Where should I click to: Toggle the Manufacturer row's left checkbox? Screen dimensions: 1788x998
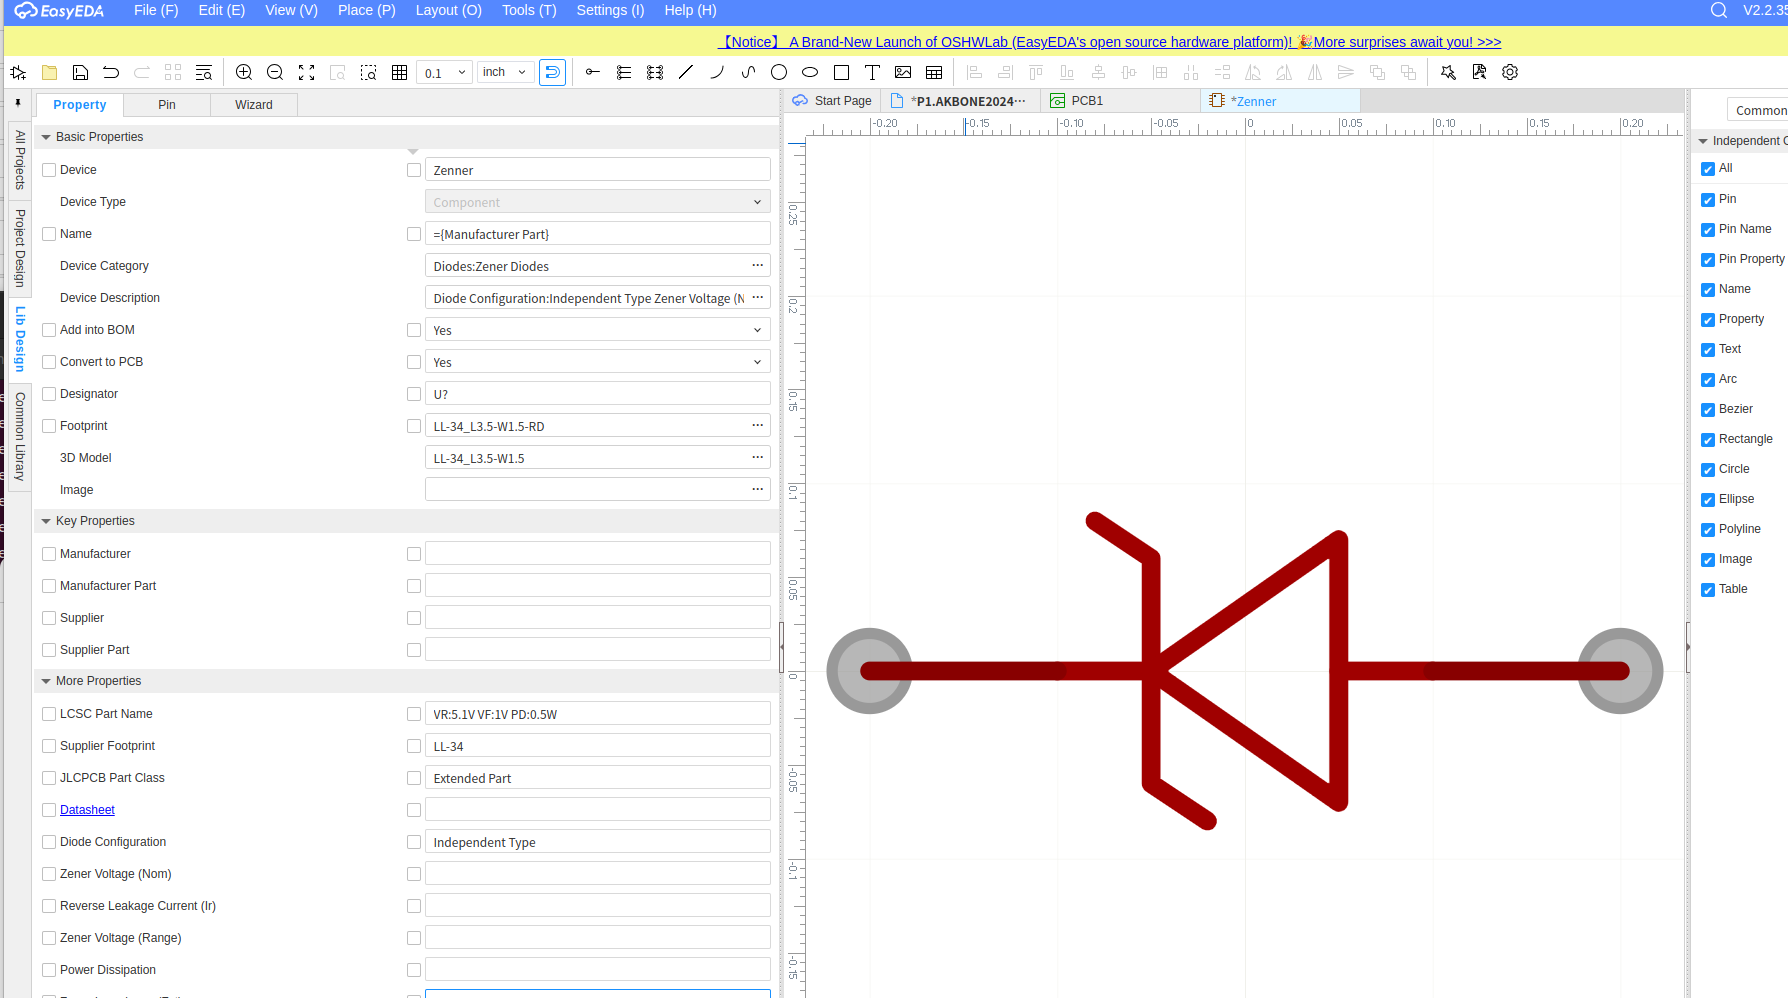point(49,554)
